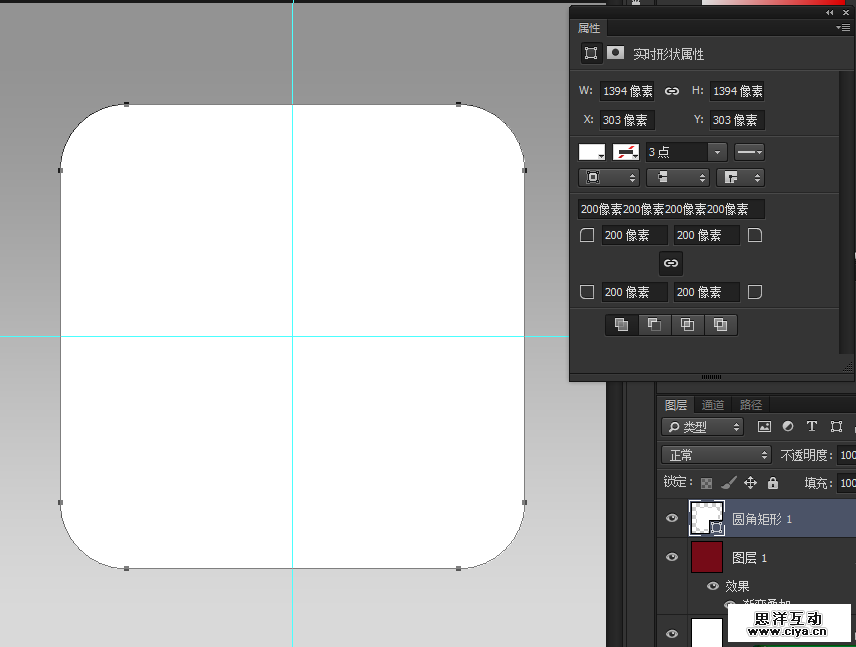Click the adjustment layer filter icon
This screenshot has width=856, height=647.
point(788,427)
